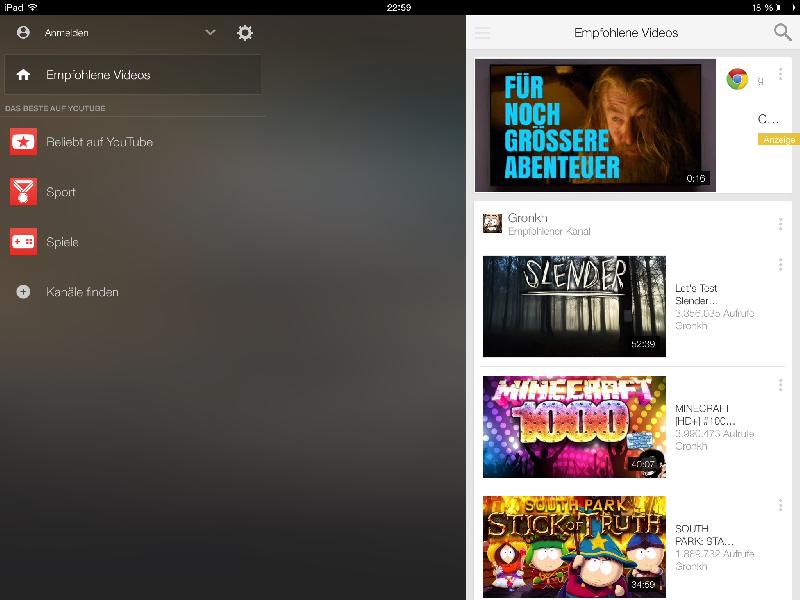Open the Gronkh channel name link
This screenshot has width=800, height=600.
528,218
